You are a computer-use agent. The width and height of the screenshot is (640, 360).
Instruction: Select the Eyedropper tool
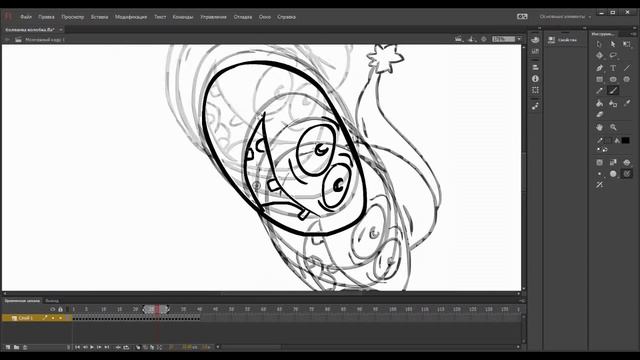tap(627, 104)
